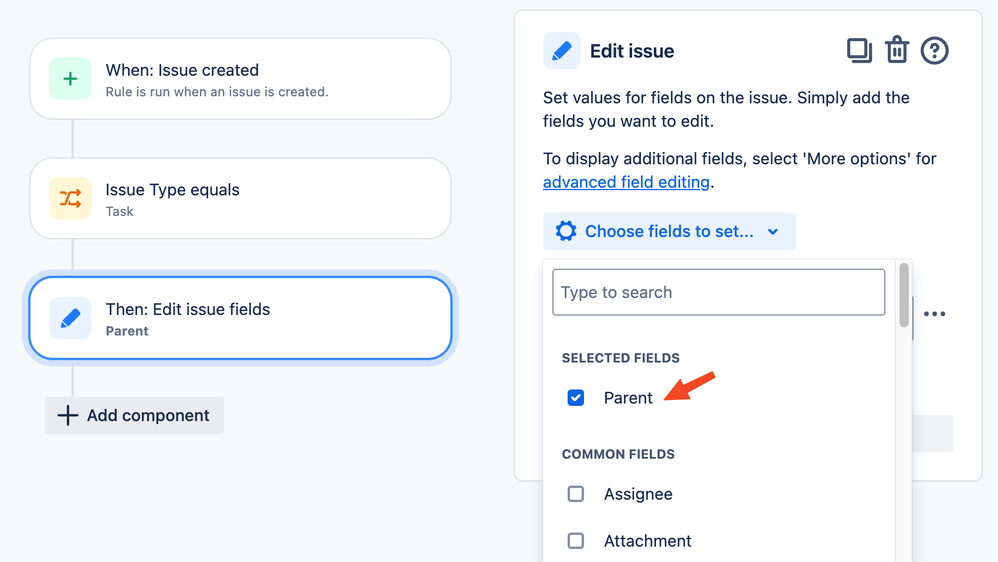The width and height of the screenshot is (998, 562).
Task: Open the Choose fields to set dropdown
Action: [669, 231]
